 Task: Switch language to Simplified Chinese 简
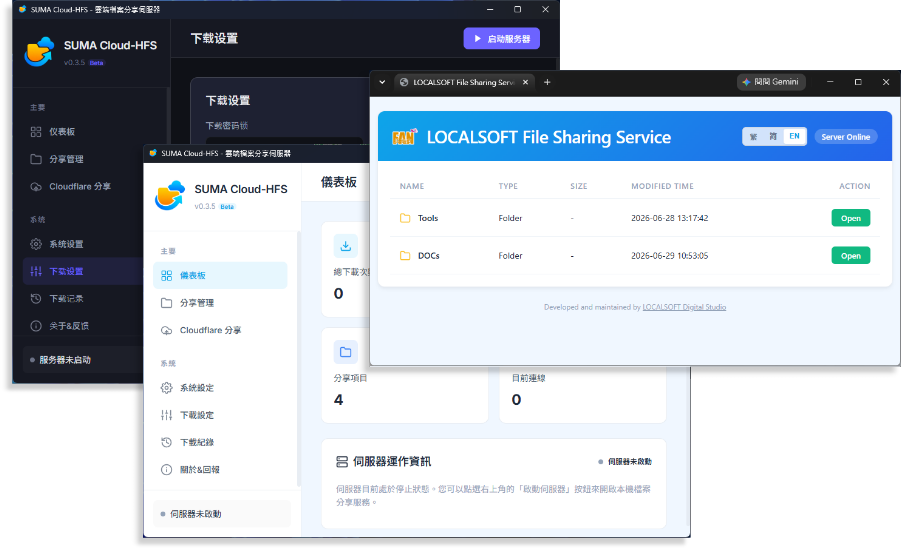(773, 136)
